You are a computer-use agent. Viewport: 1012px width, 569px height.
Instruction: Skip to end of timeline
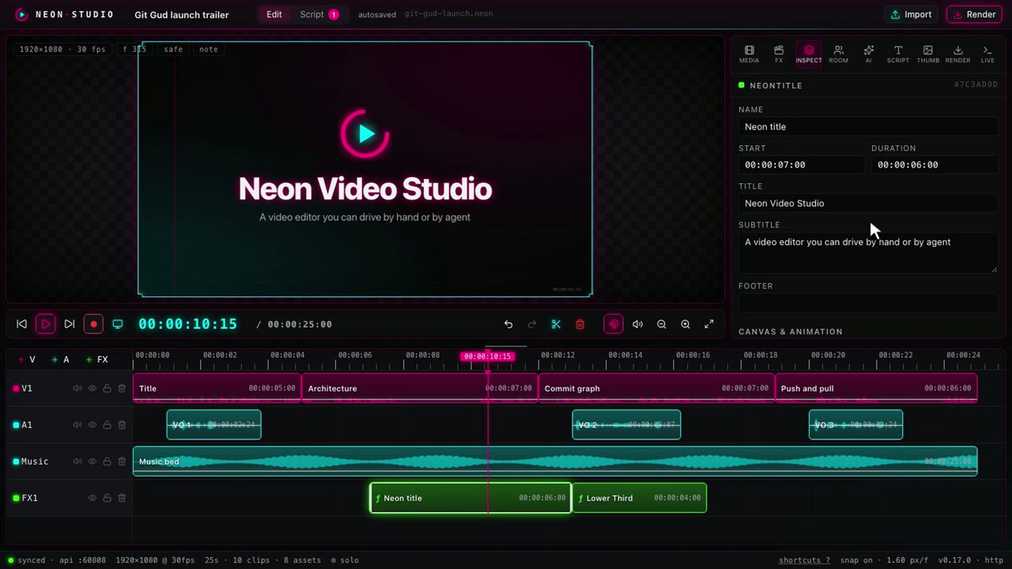pyautogui.click(x=69, y=324)
